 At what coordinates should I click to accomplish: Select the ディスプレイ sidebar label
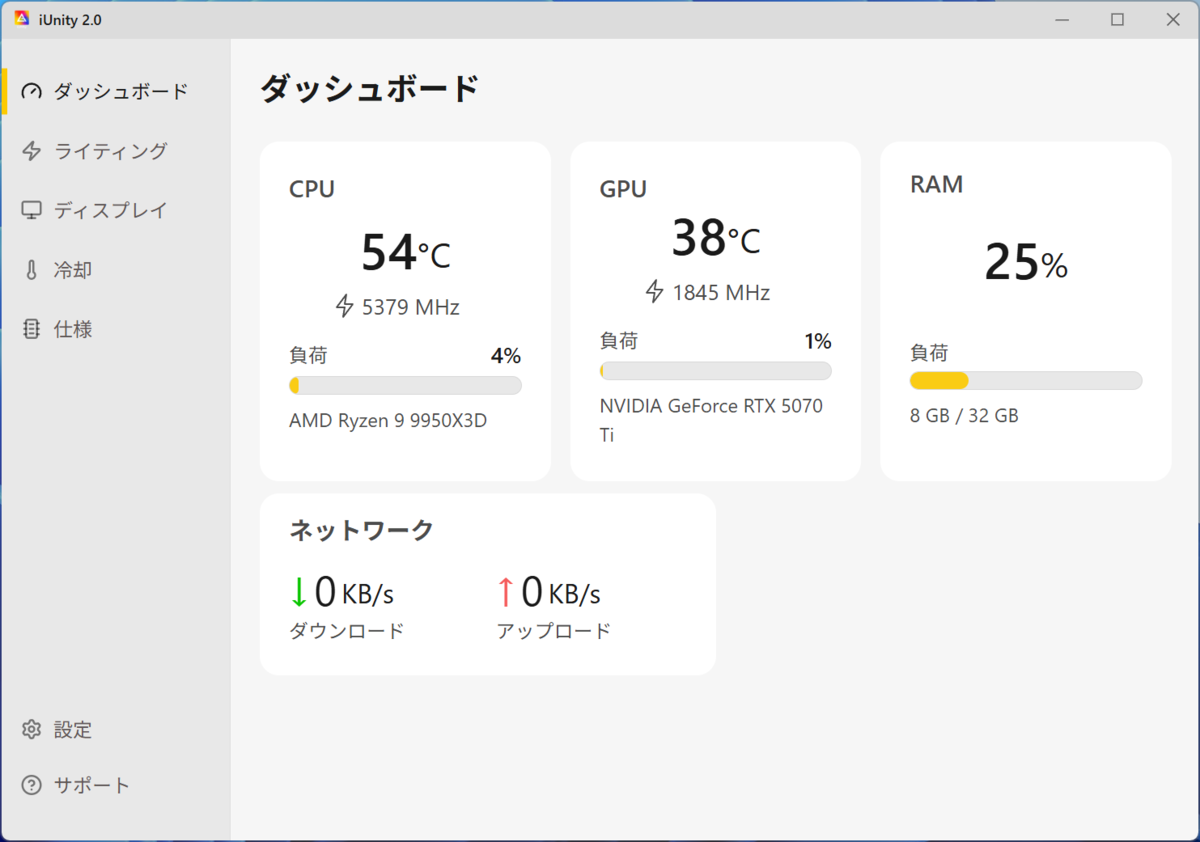pyautogui.click(x=111, y=210)
